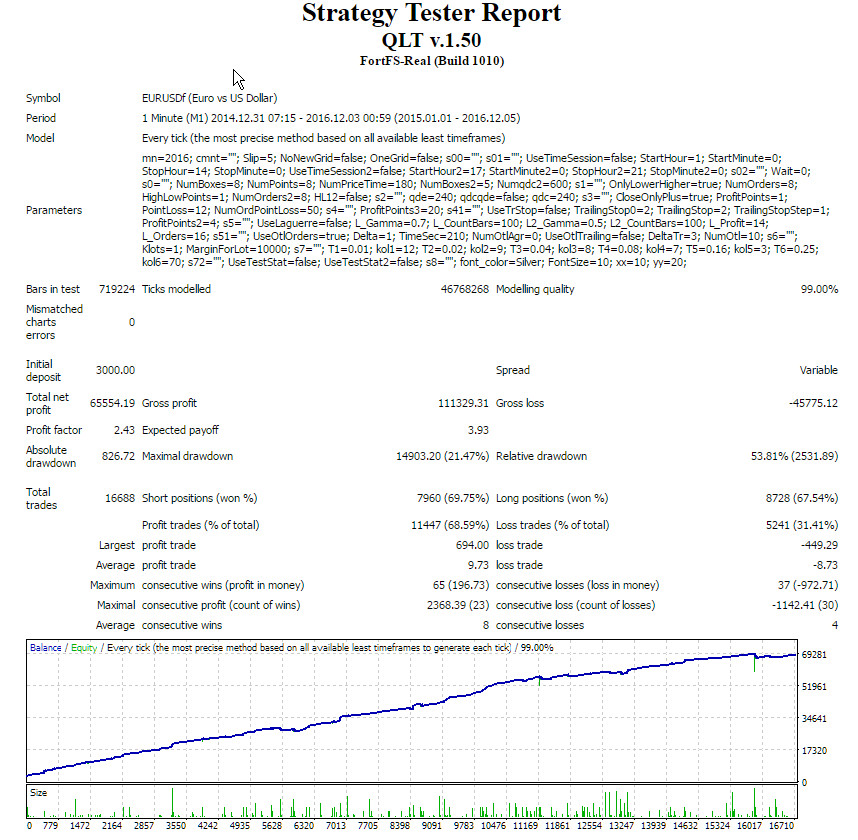Click the 'Maximal drawdown' label
858x840 pixels.
(x=187, y=456)
